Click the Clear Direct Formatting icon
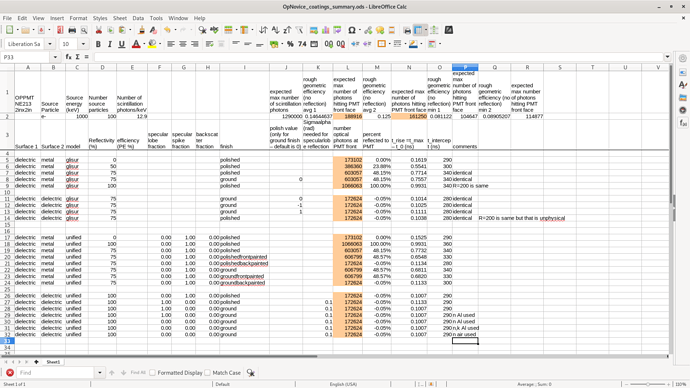The image size is (690, 388). [153, 30]
